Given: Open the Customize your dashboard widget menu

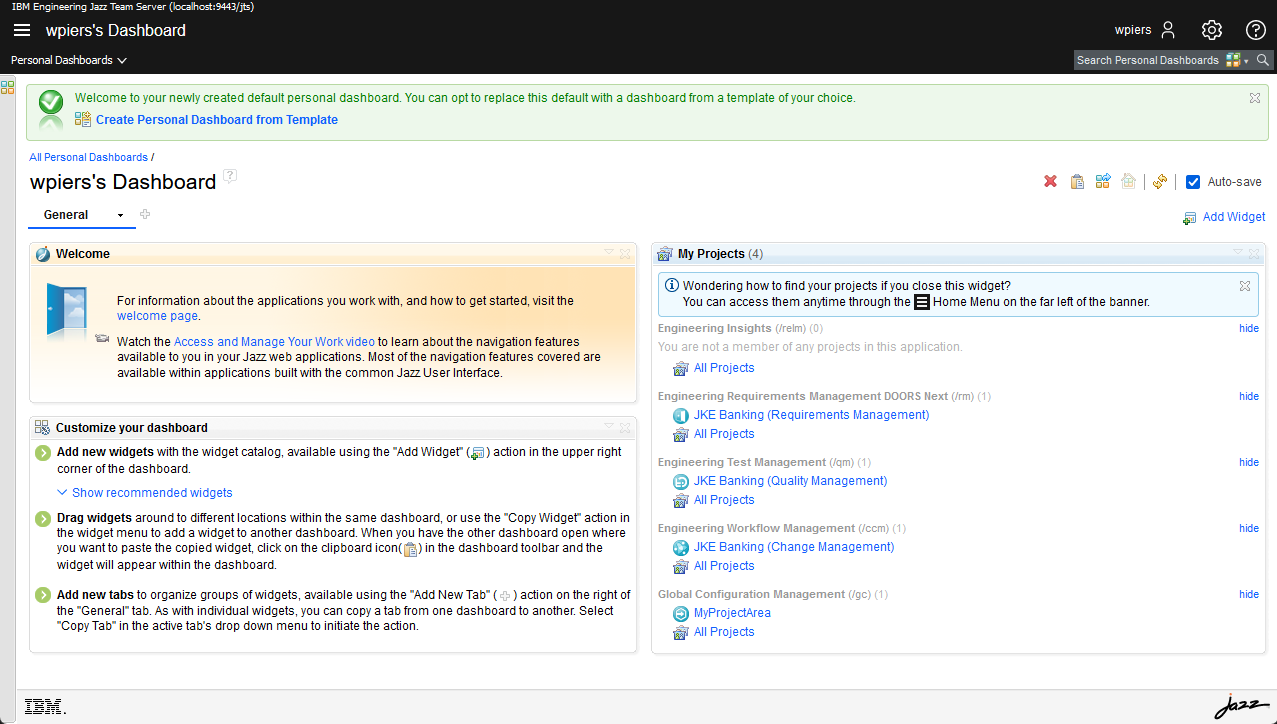Looking at the screenshot, I should [x=608, y=426].
